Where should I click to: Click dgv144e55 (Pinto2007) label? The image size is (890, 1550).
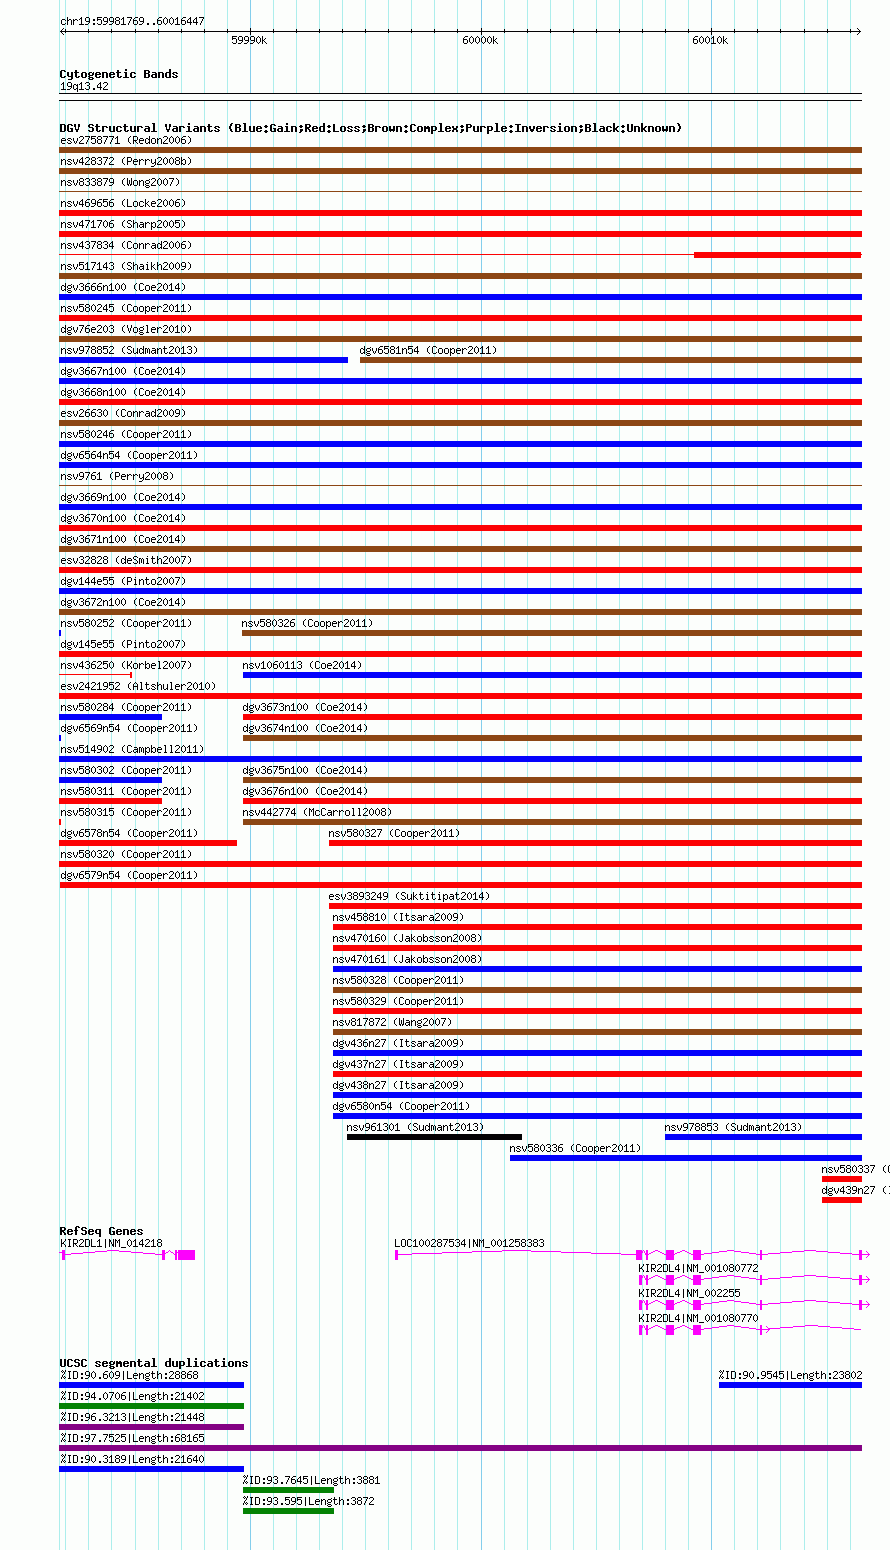click(122, 581)
